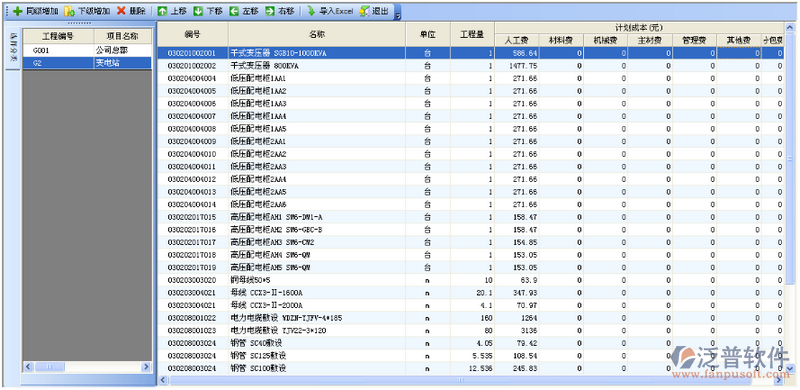The height and width of the screenshot is (390, 800).
Task: Add a sub-level item with 下级增加
Action: point(87,11)
